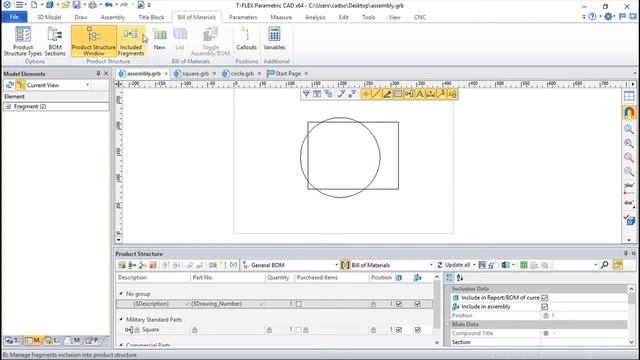This screenshot has width=640, height=360.
Task: Click the first add-record icon in Product Structure toolbar
Action: point(122,265)
